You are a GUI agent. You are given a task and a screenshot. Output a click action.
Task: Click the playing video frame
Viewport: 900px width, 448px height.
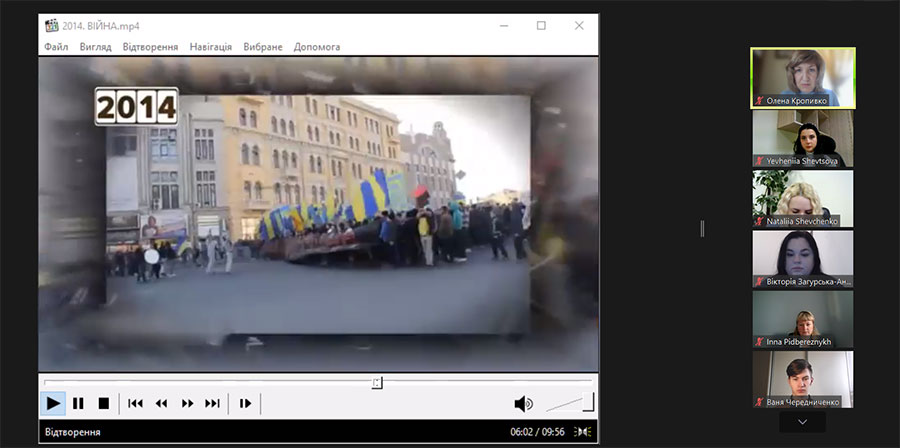[318, 214]
